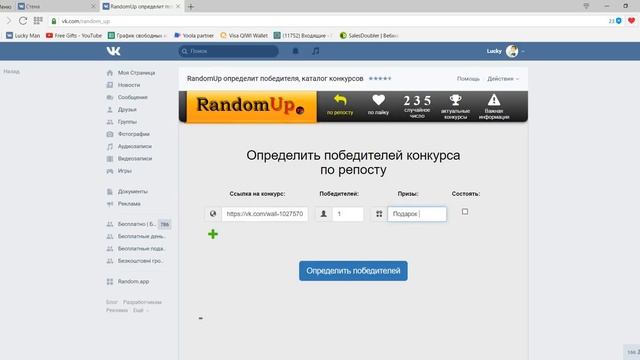640x360 pixels.
Task: Click globe icon beside contest link field
Action: point(213,214)
